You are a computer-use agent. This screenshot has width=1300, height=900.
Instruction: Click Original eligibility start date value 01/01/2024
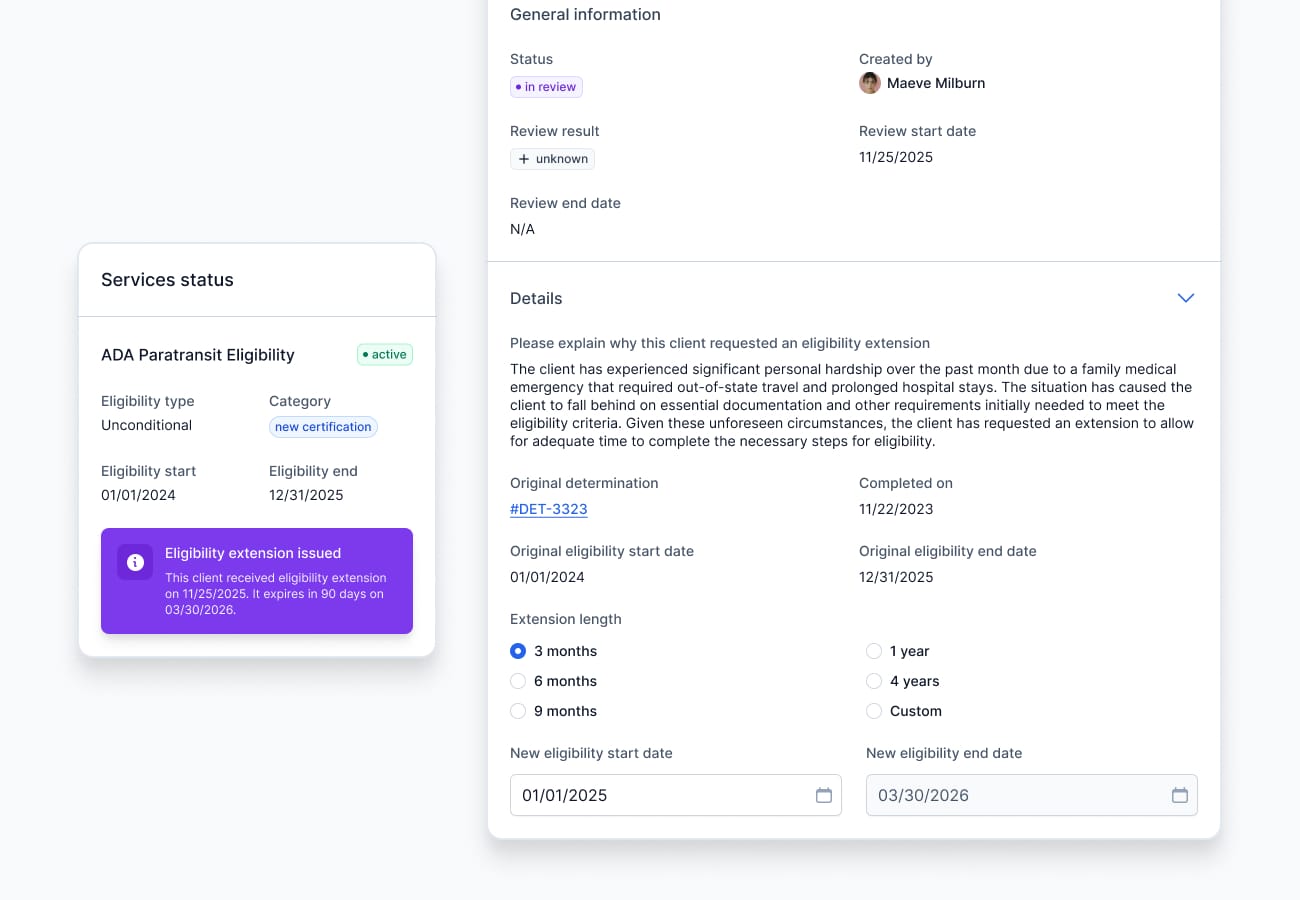547,577
